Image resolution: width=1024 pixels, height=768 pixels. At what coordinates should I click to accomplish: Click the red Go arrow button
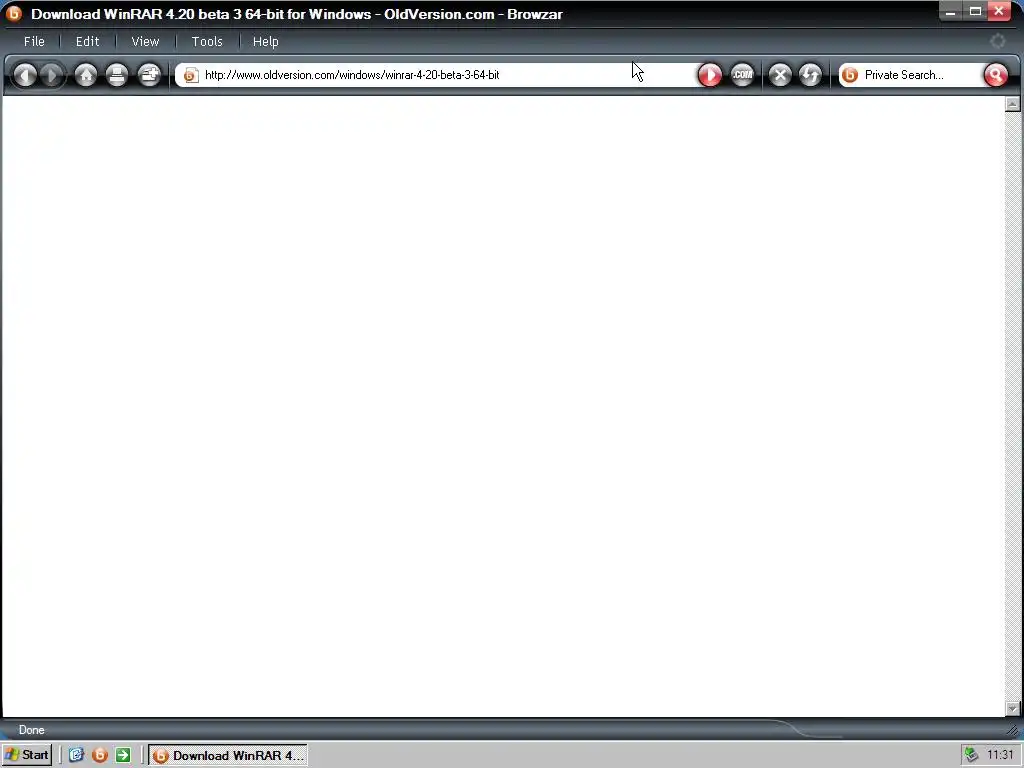(710, 75)
